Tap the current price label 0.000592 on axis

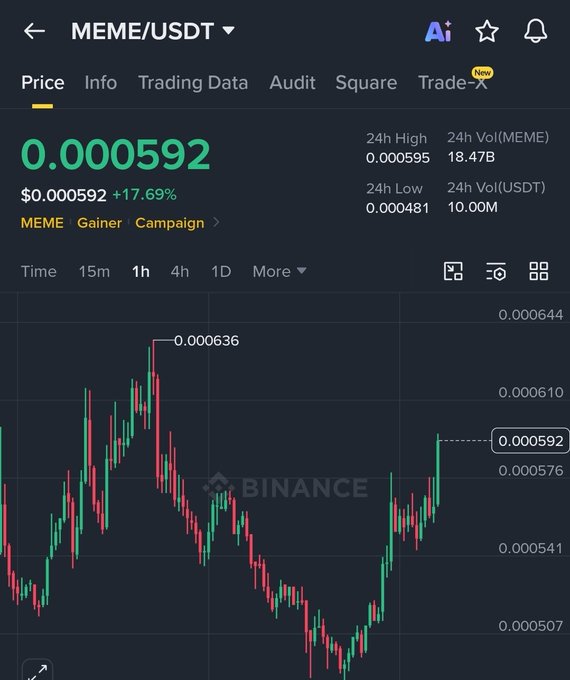coord(530,441)
